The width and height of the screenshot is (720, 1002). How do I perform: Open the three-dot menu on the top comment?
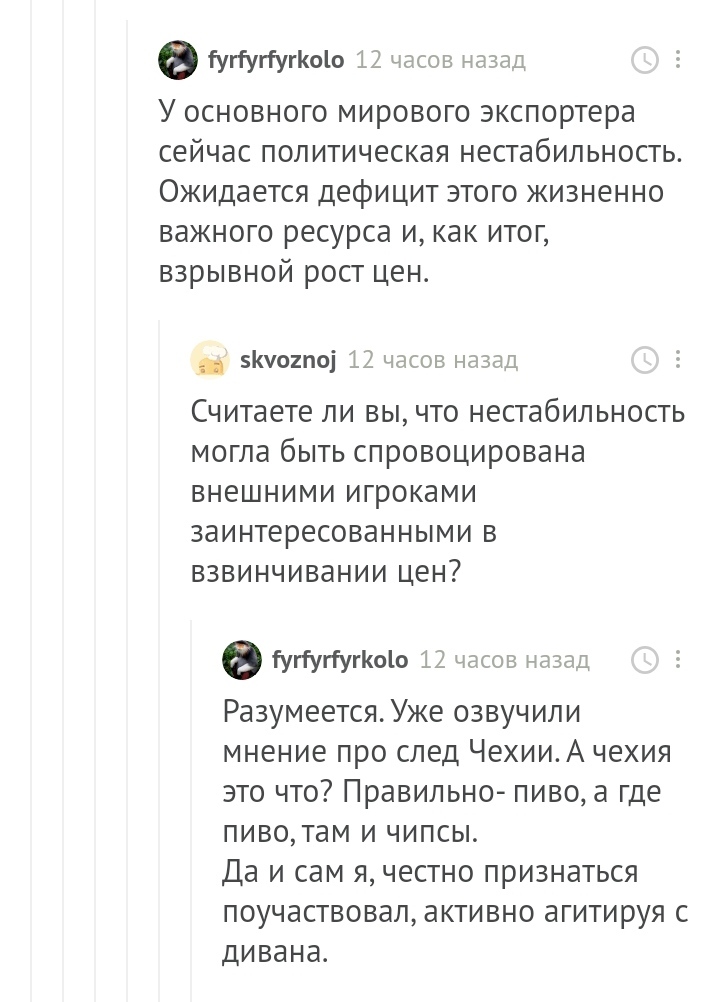pyautogui.click(x=679, y=60)
